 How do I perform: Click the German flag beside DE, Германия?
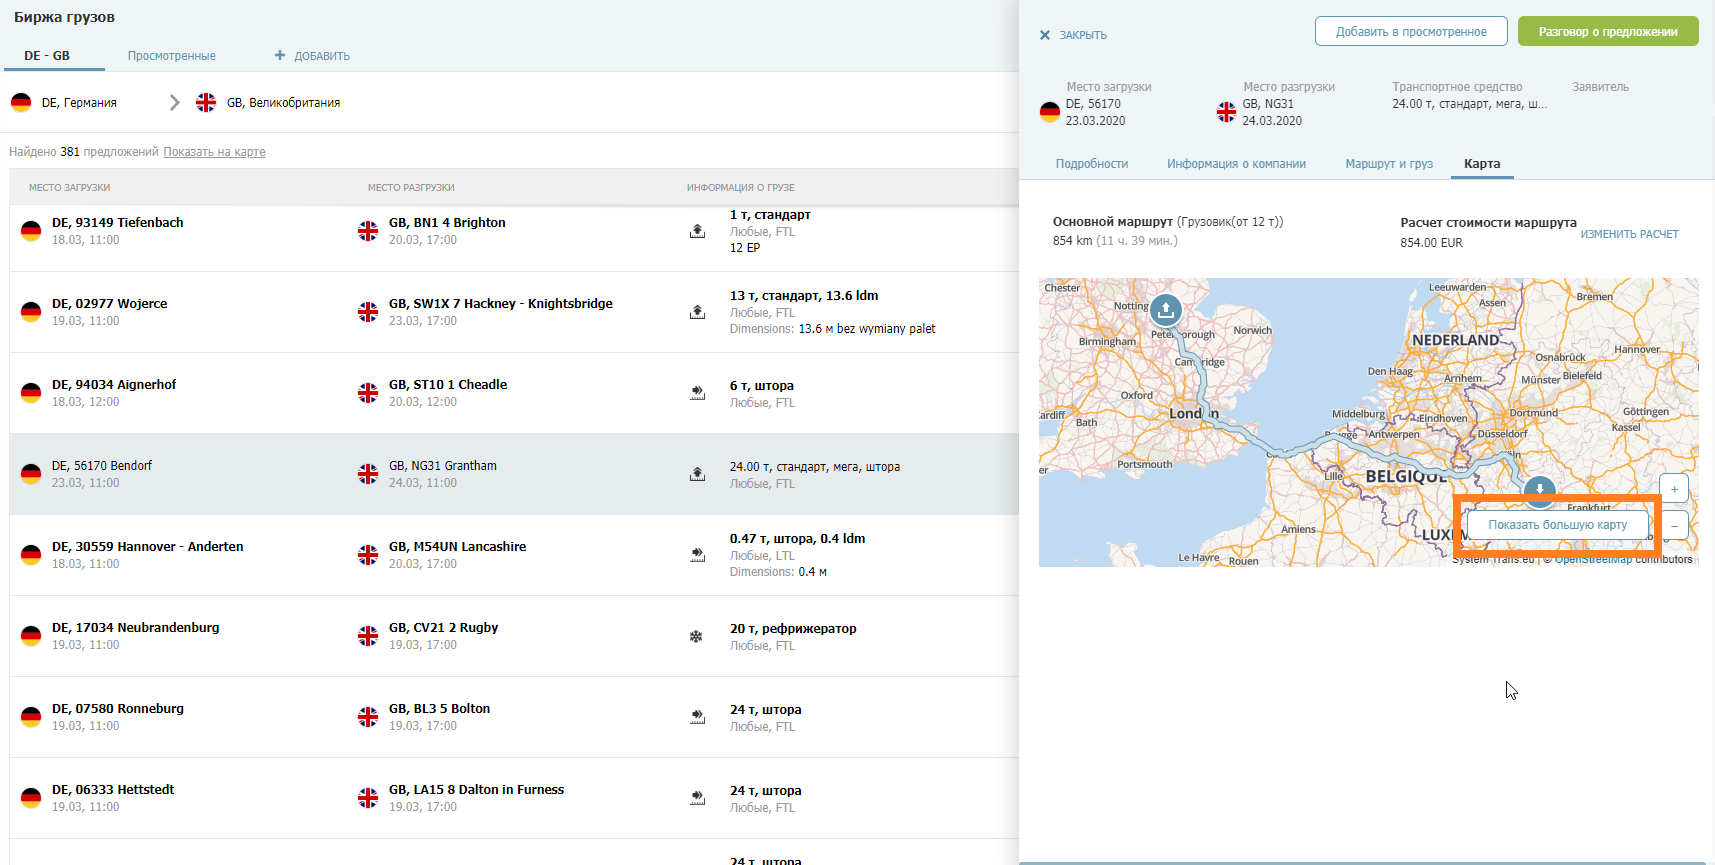pos(21,102)
